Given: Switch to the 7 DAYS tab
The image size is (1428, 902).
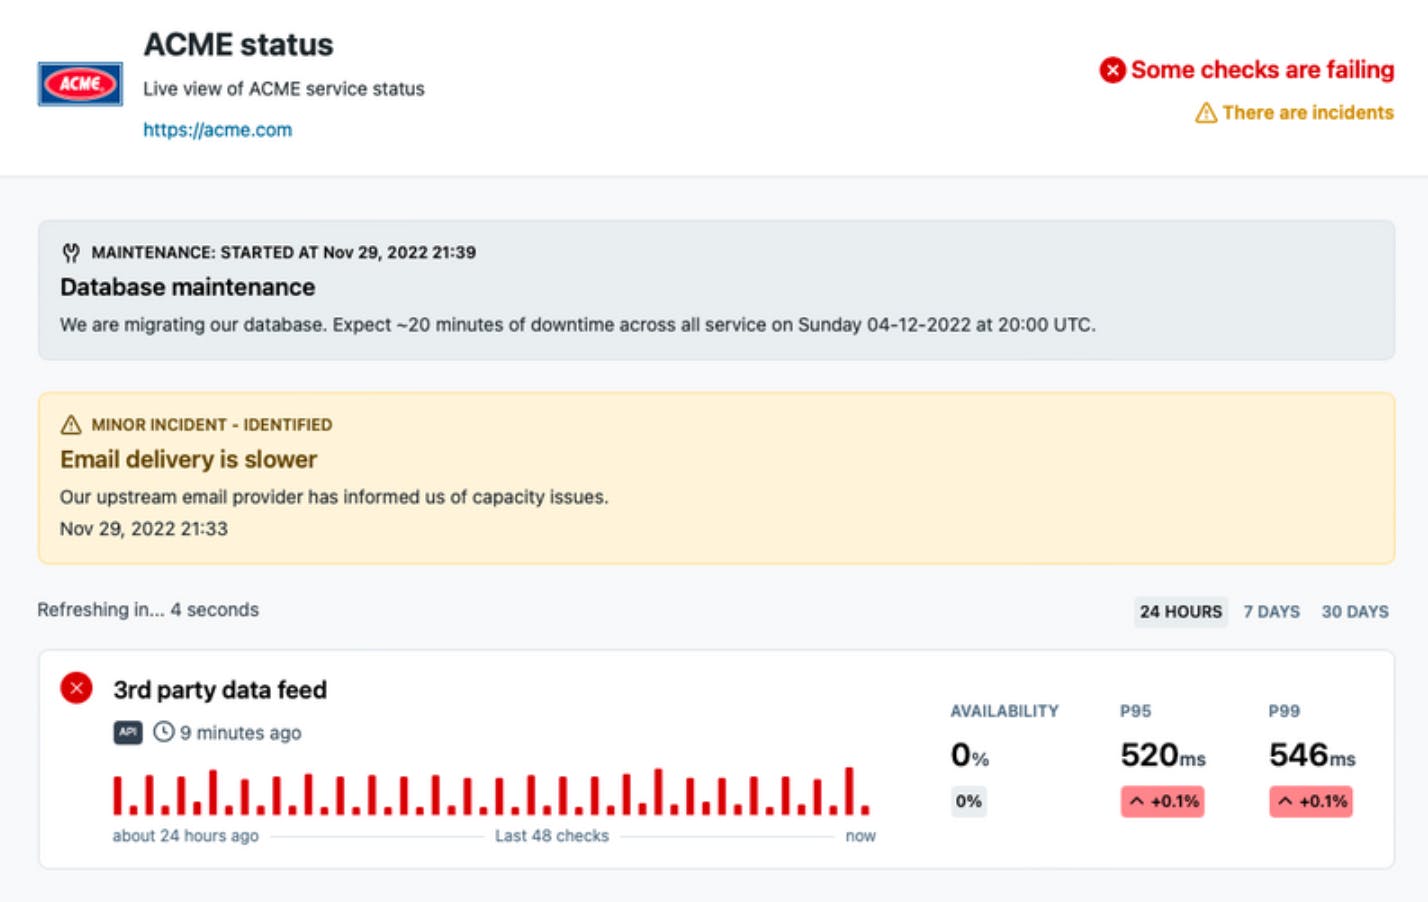Looking at the screenshot, I should tap(1271, 611).
